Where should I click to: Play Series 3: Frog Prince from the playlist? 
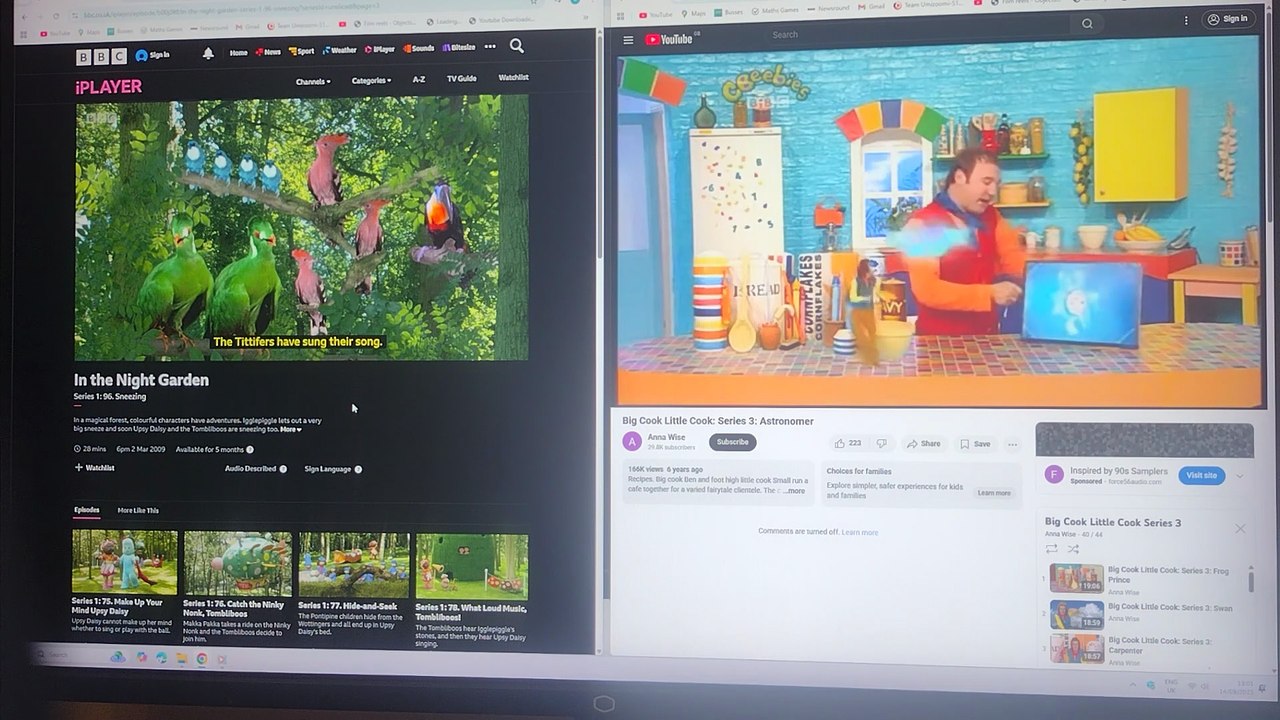pos(1140,578)
